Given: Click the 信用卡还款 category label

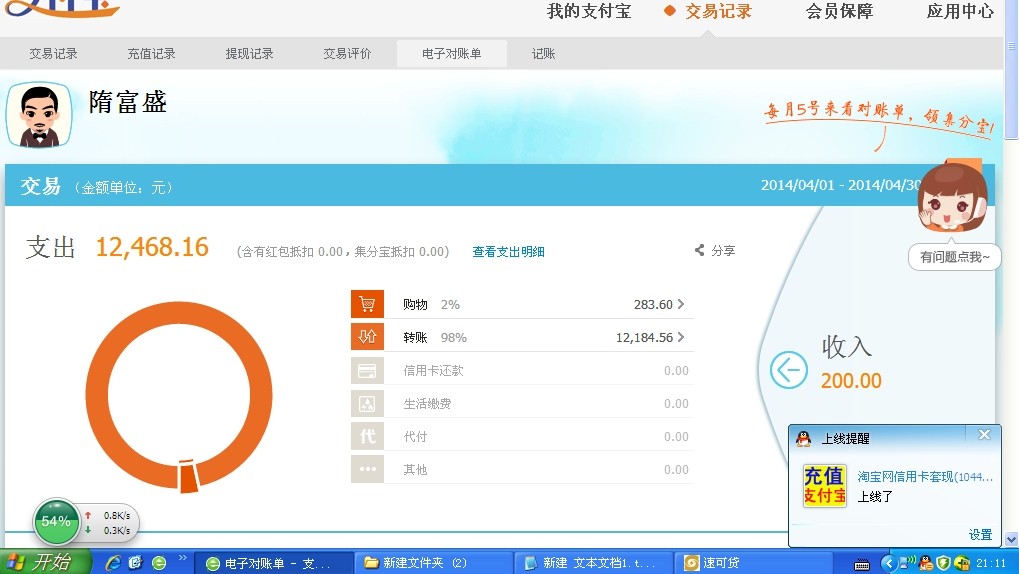Looking at the screenshot, I should click(433, 371).
